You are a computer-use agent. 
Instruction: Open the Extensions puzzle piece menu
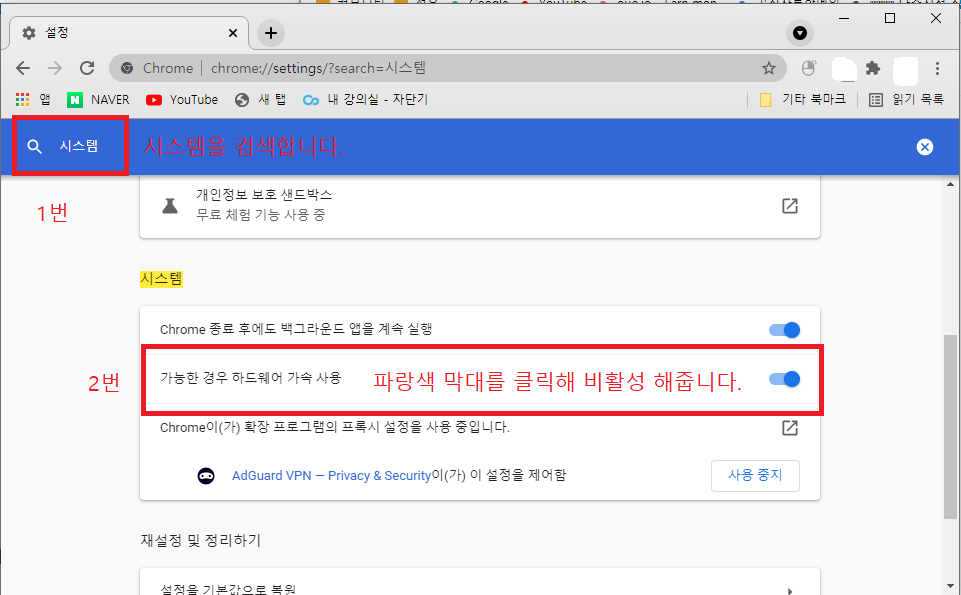pyautogui.click(x=873, y=68)
